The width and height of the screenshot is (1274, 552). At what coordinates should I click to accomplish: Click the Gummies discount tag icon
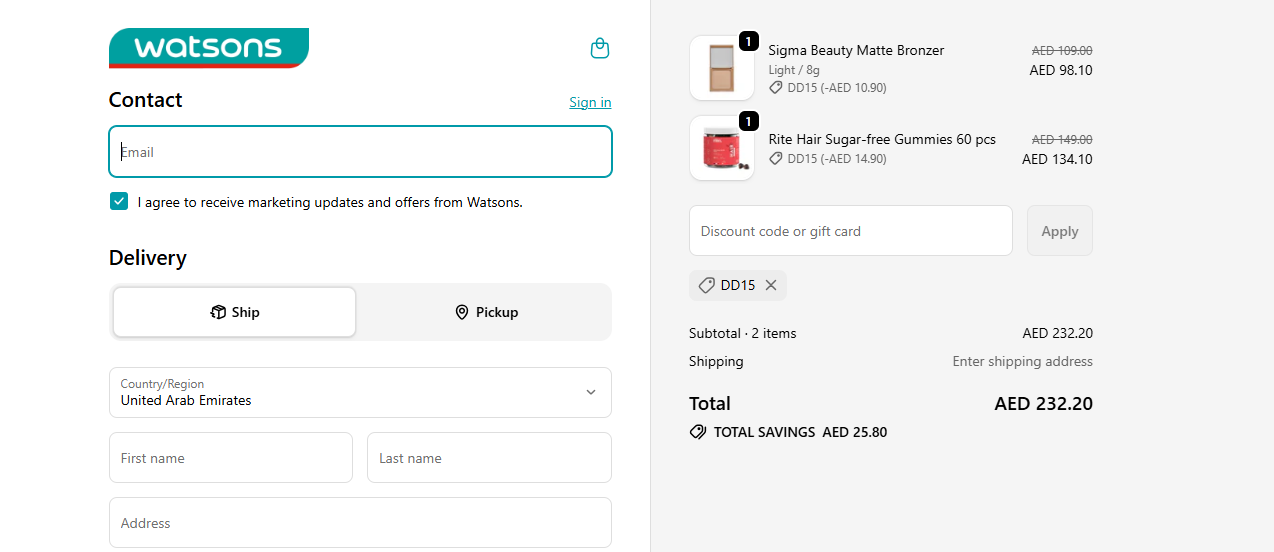coord(776,159)
